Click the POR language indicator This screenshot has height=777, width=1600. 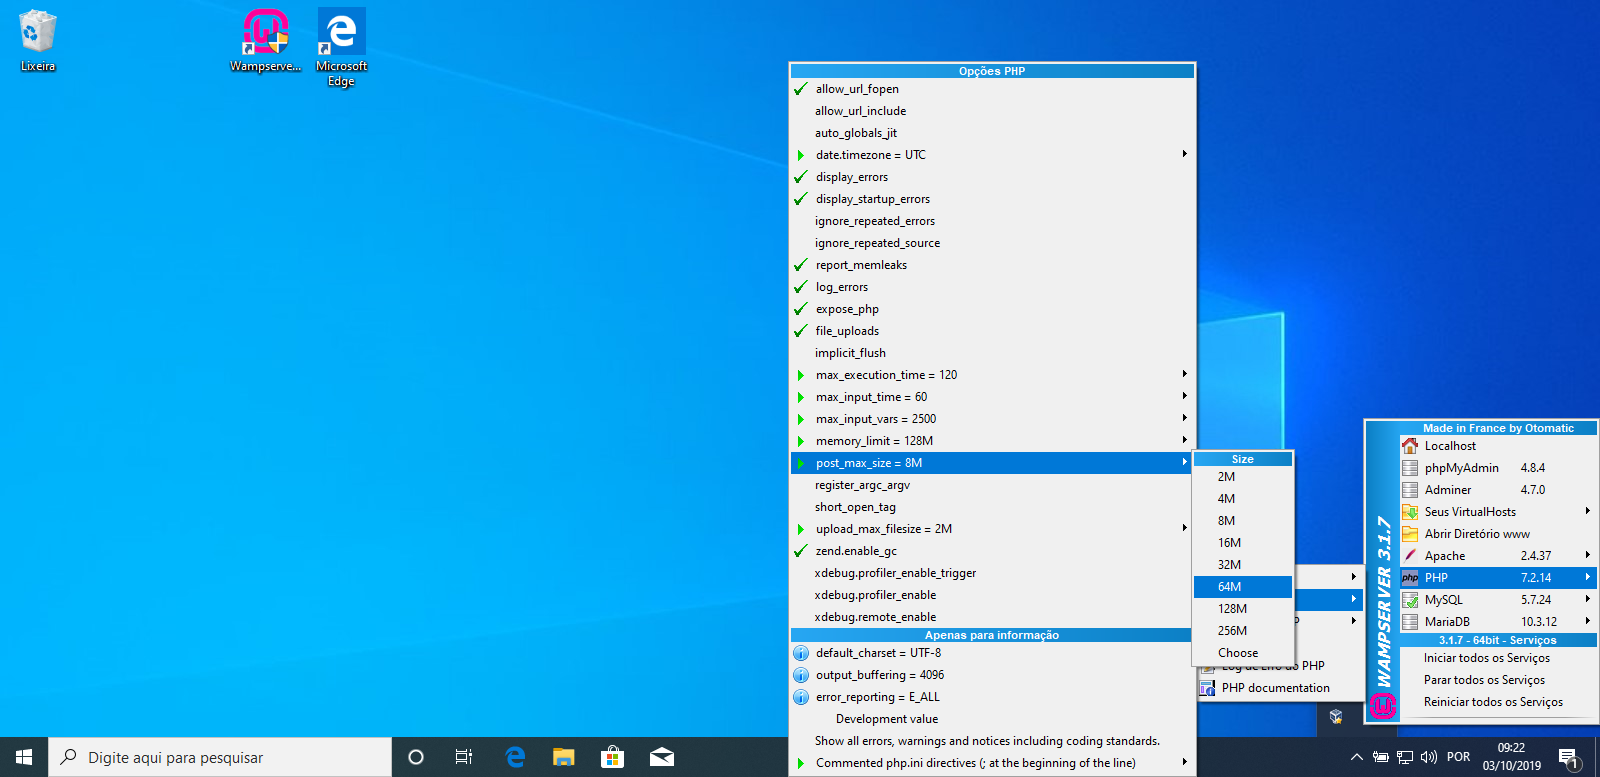tap(1459, 757)
